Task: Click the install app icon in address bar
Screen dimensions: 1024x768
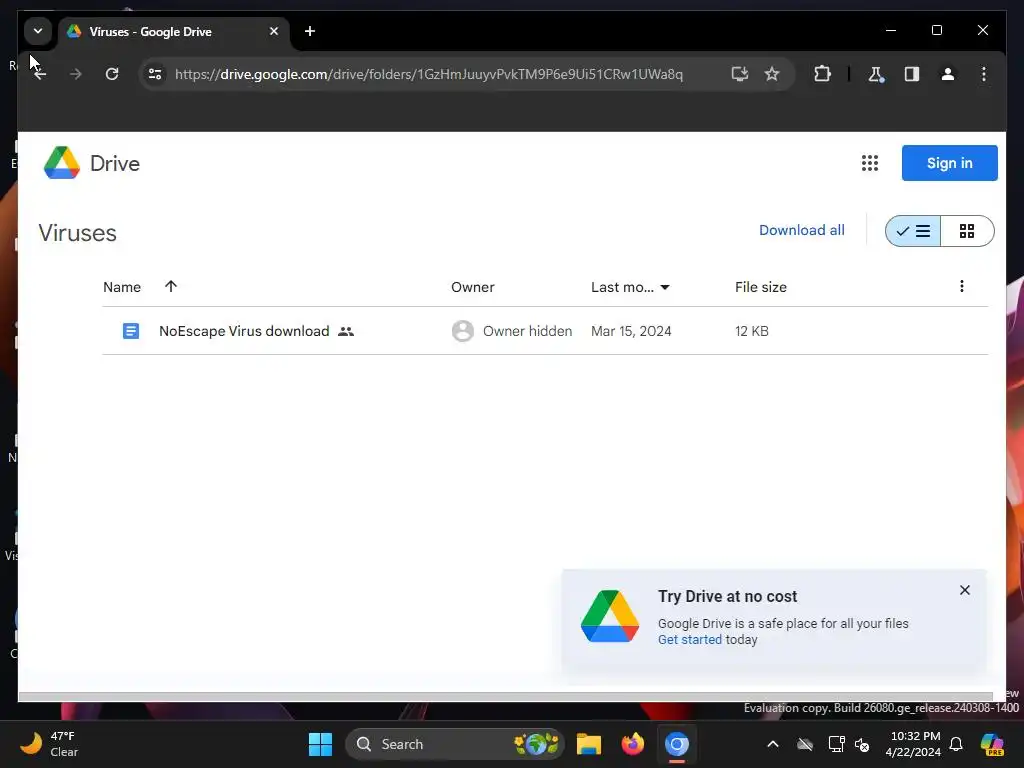Action: [739, 74]
